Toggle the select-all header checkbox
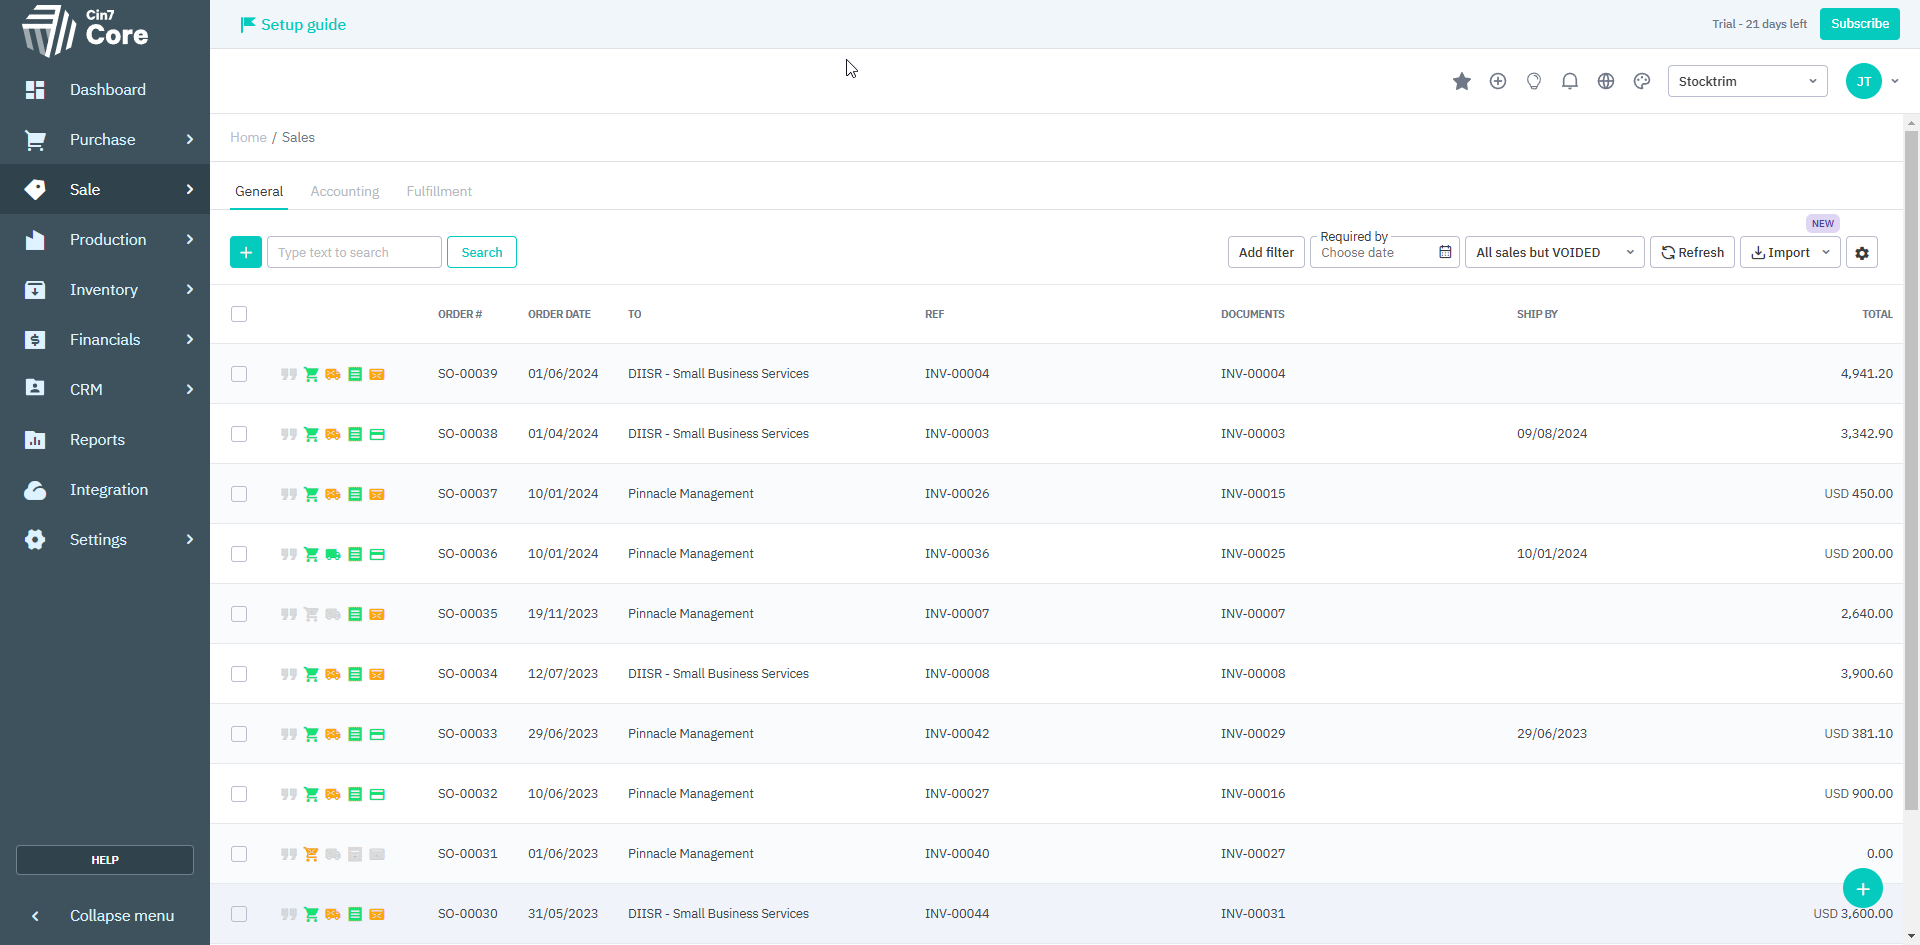 (x=239, y=314)
